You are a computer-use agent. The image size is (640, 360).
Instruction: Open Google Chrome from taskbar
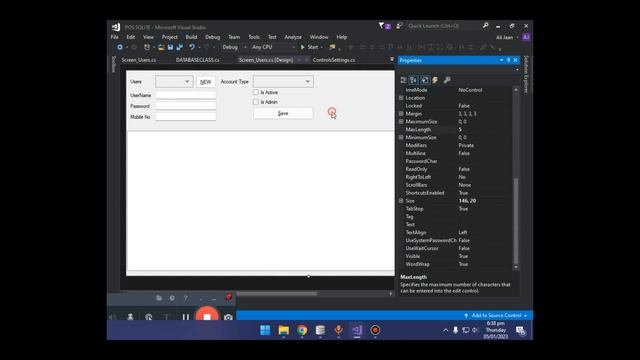coord(302,330)
